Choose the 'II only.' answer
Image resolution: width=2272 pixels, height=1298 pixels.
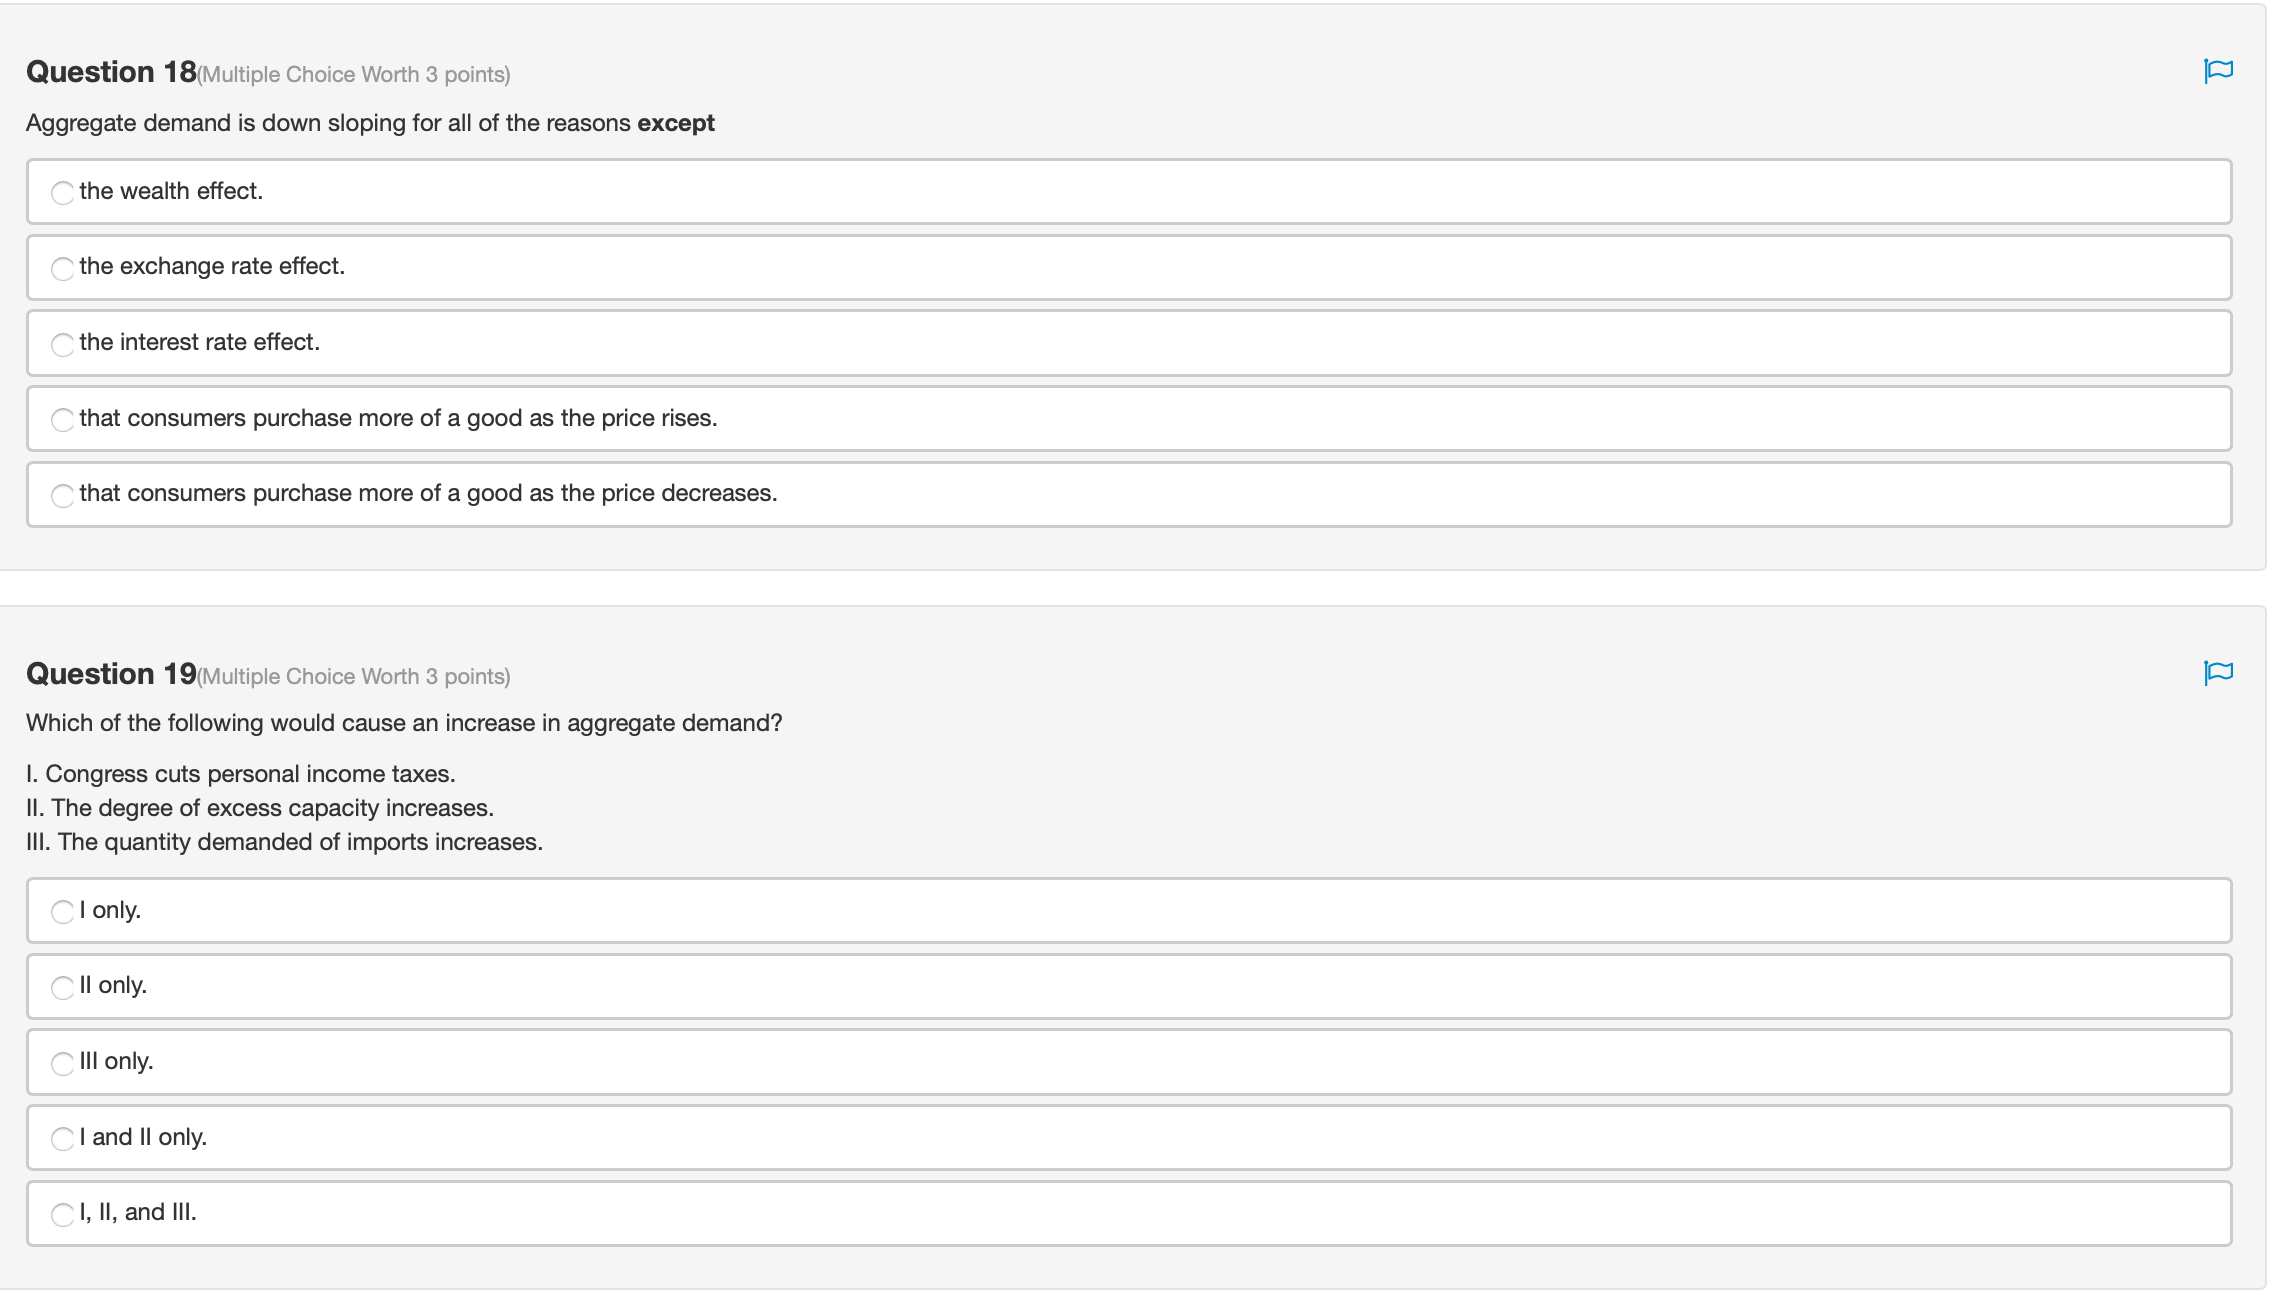tap(63, 987)
